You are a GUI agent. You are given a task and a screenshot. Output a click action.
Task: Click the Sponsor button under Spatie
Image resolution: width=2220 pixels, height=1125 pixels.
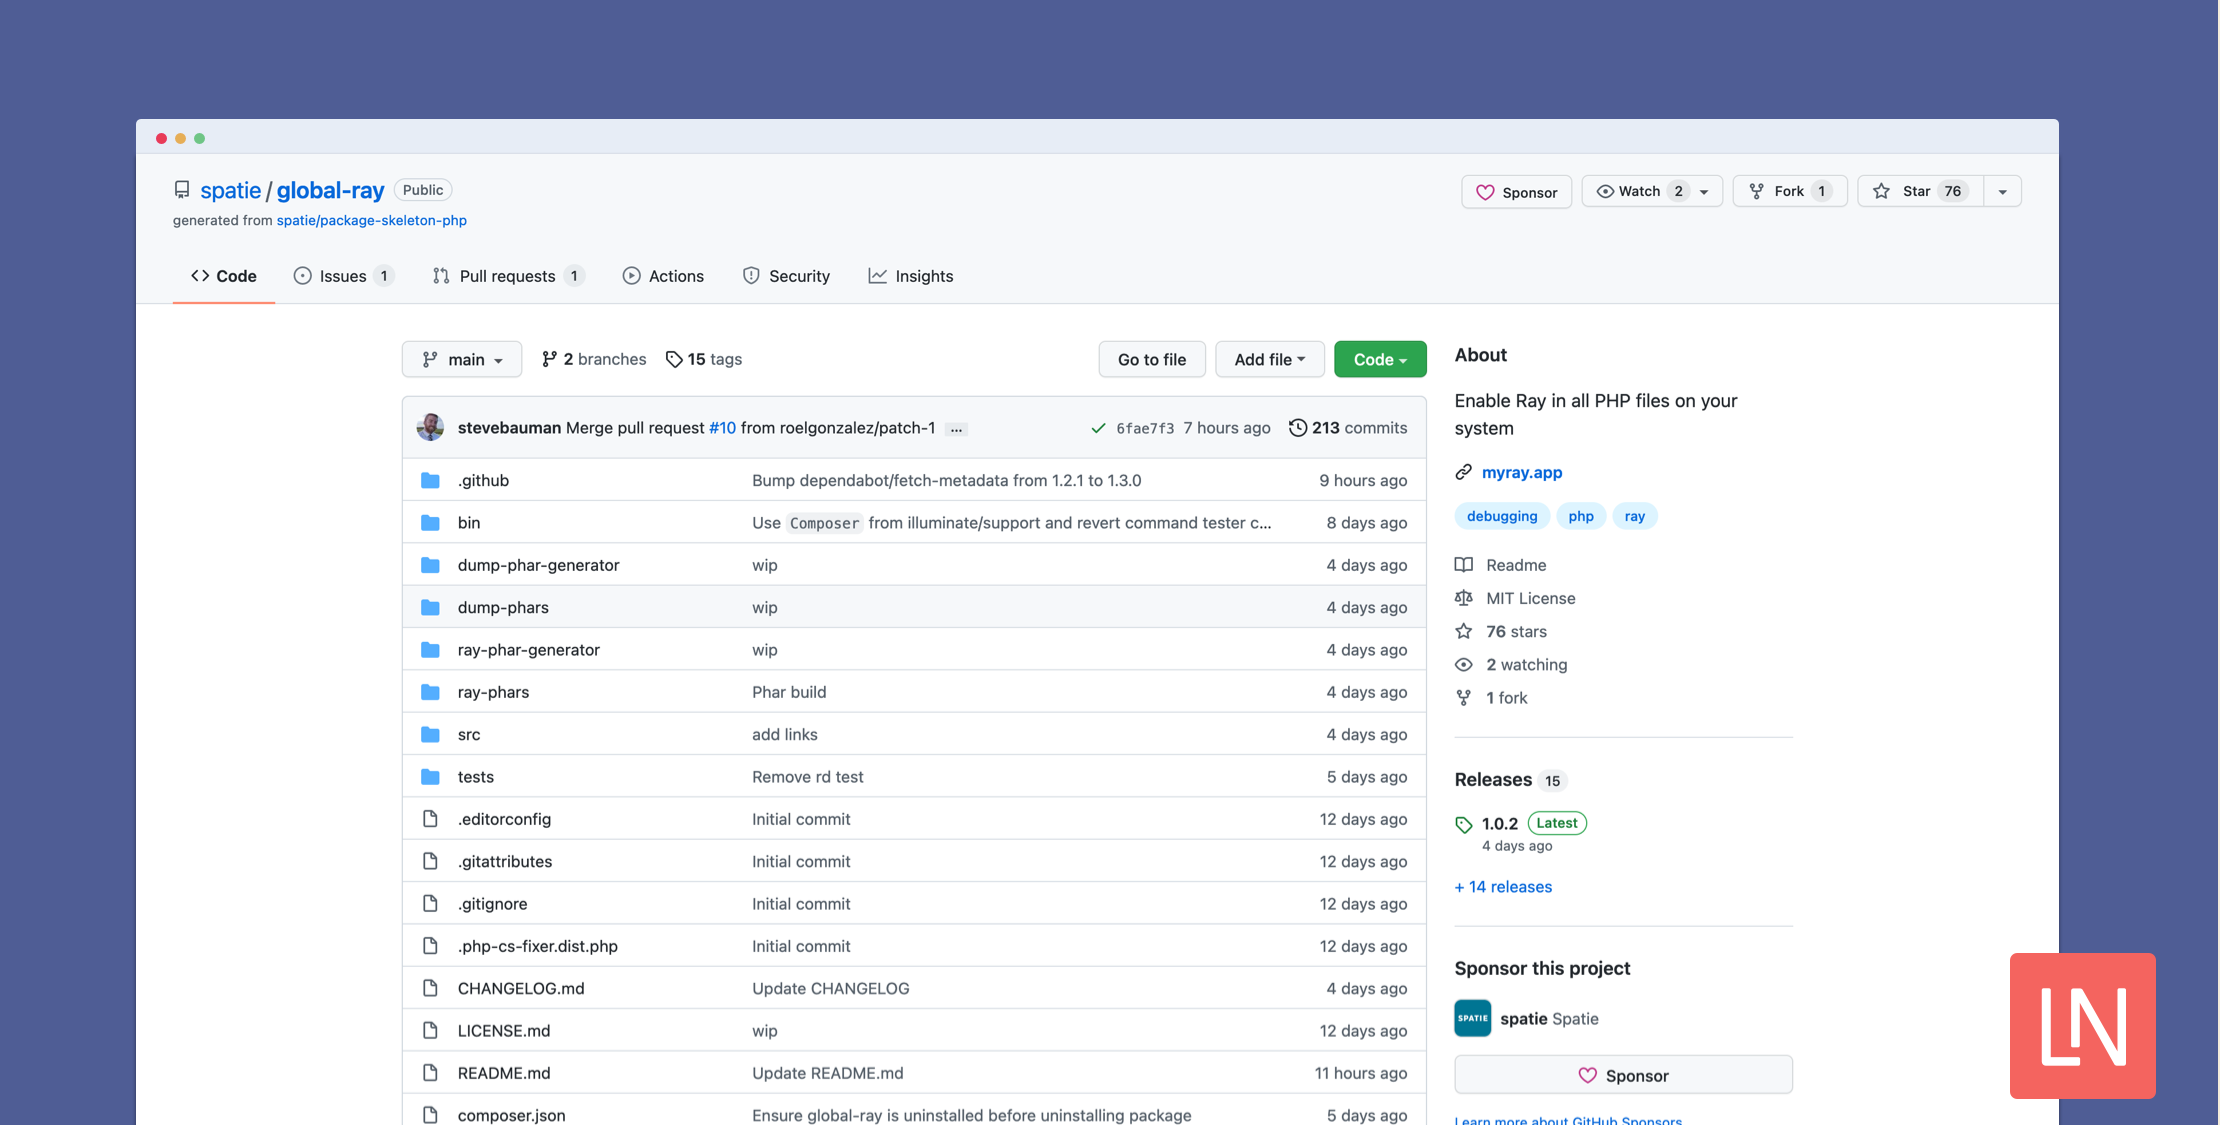pos(1623,1075)
